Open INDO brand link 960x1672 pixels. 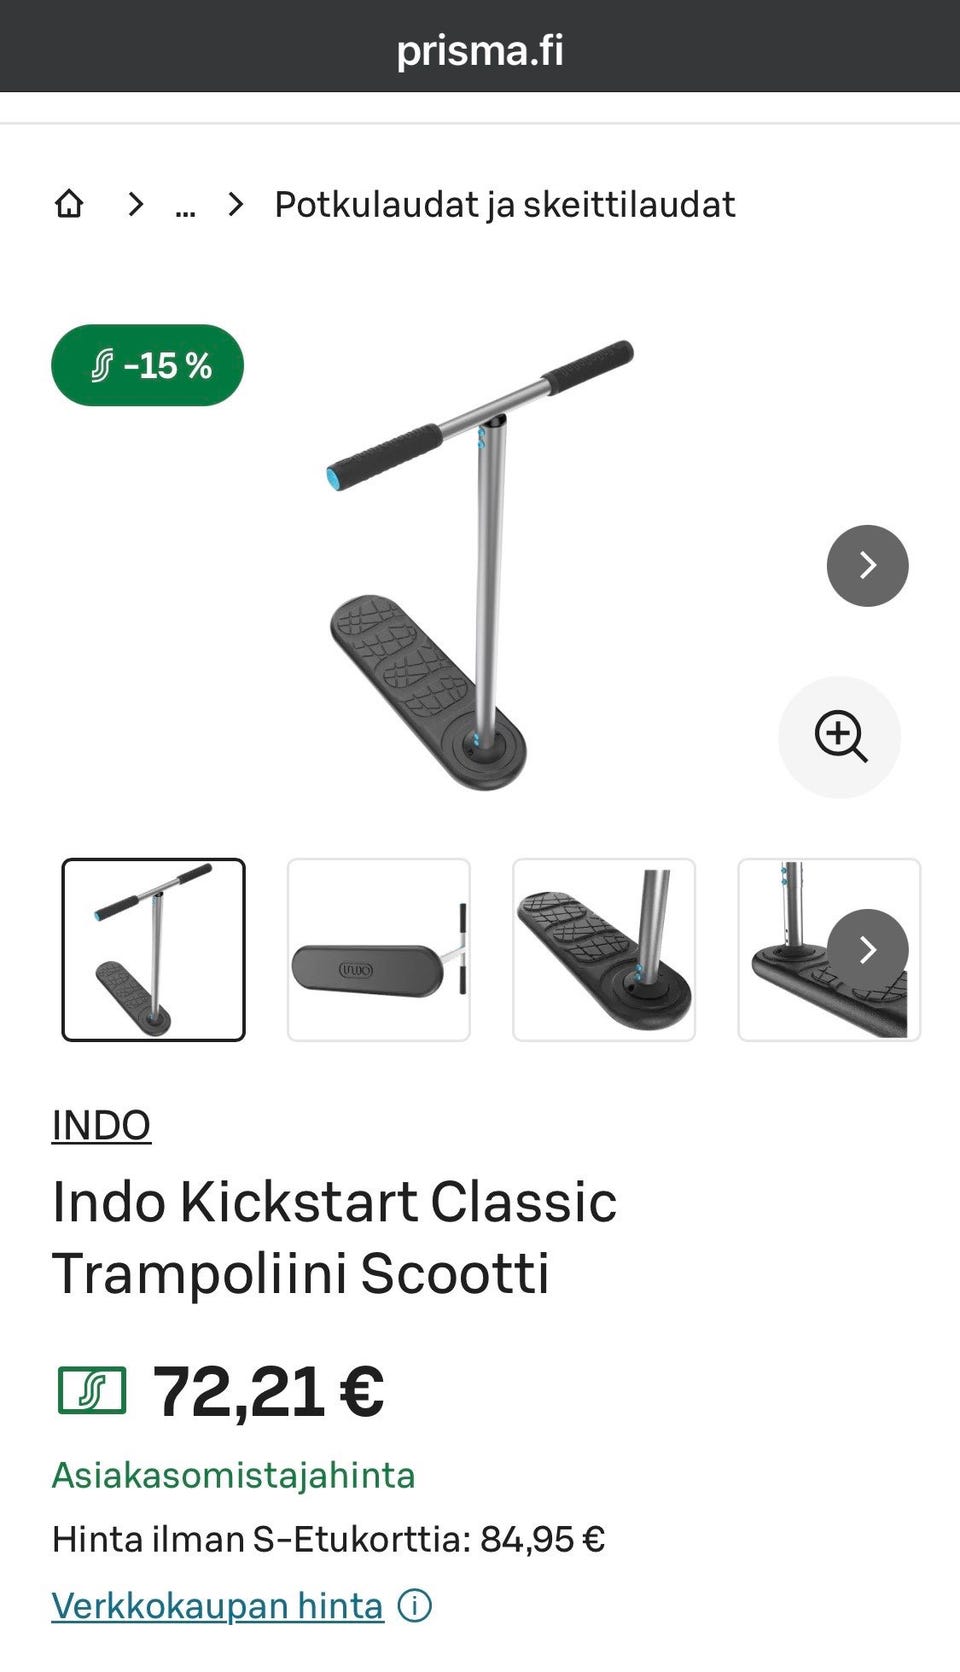pos(101,1126)
